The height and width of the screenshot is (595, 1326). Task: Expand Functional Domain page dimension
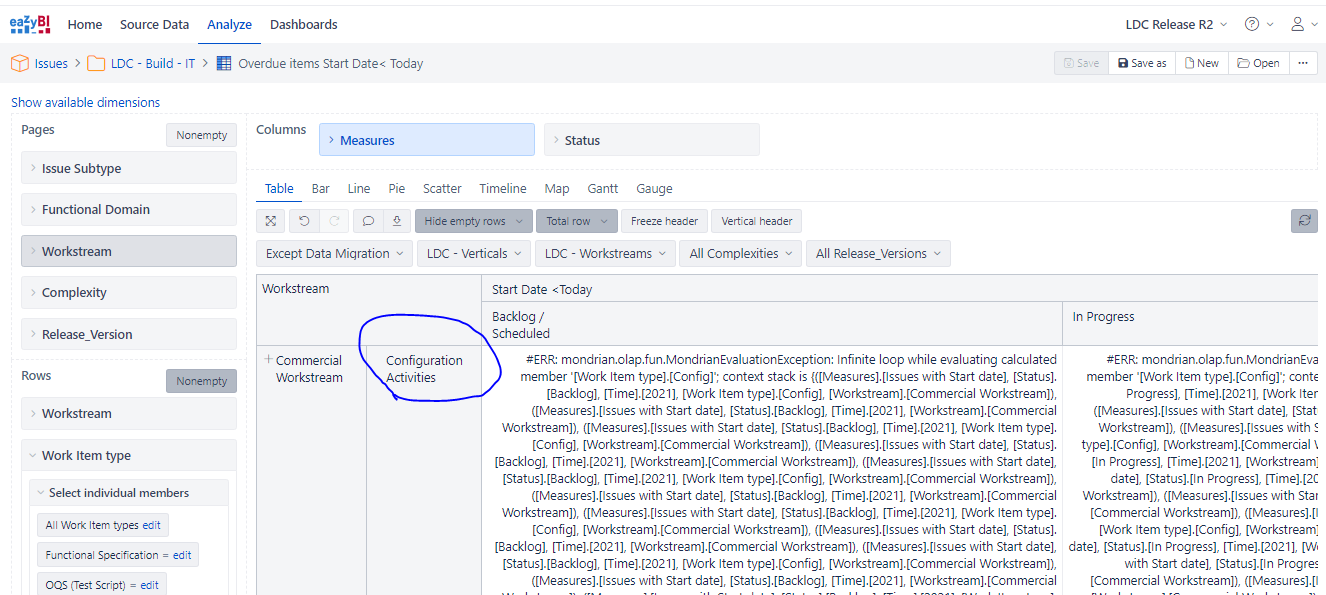click(129, 210)
